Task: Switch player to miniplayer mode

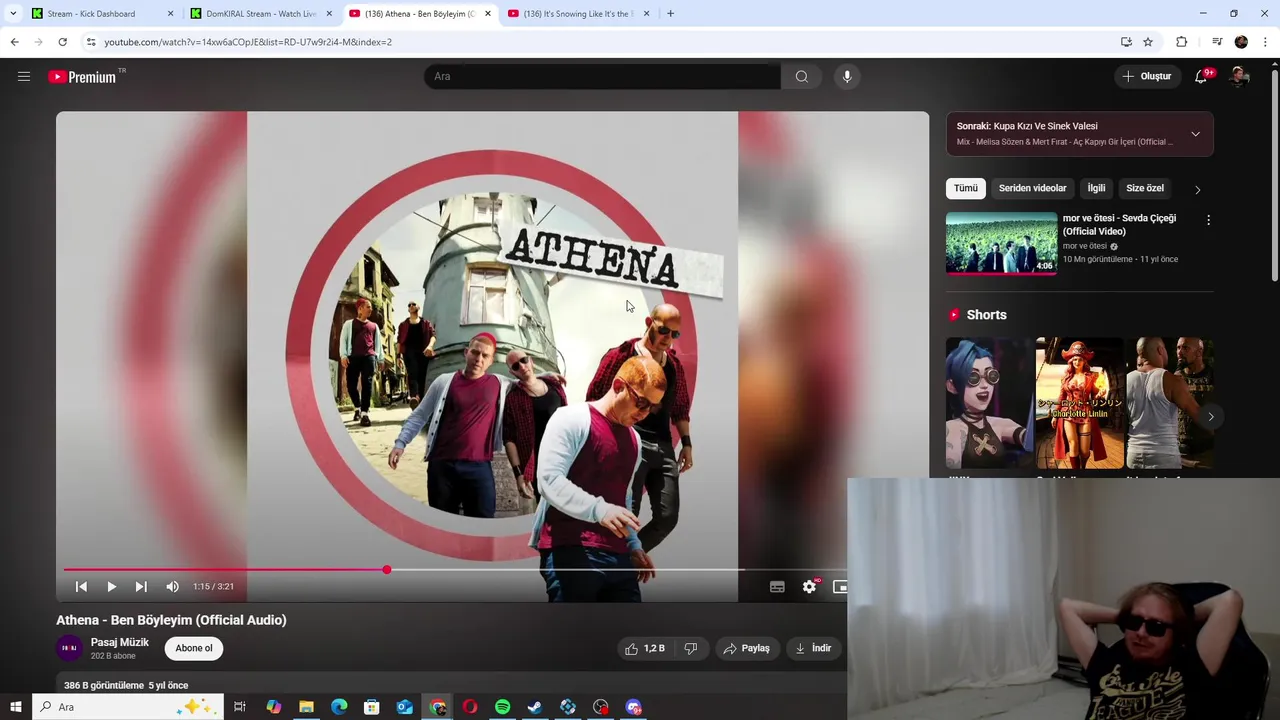Action: click(x=839, y=587)
